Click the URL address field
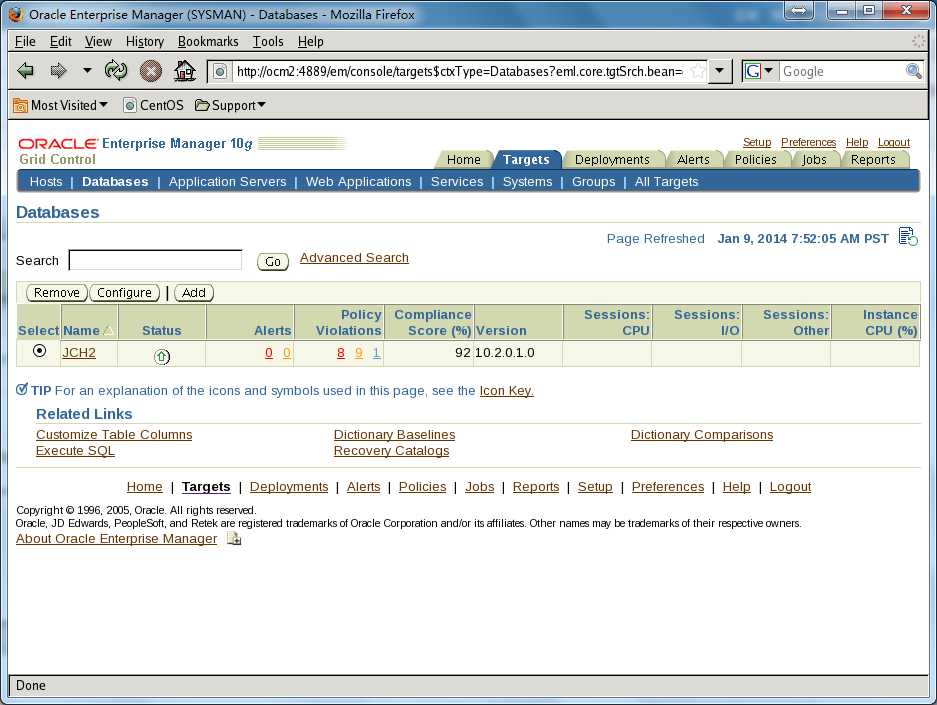937x705 pixels. (459, 72)
